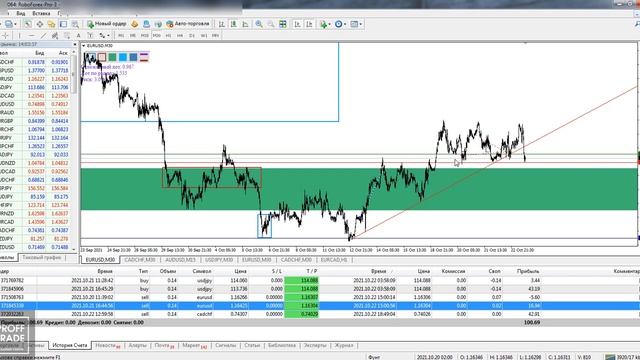Screen dimensions: 640x360
Task: Toggle the Navigator panel icon
Action: [x=51, y=24]
